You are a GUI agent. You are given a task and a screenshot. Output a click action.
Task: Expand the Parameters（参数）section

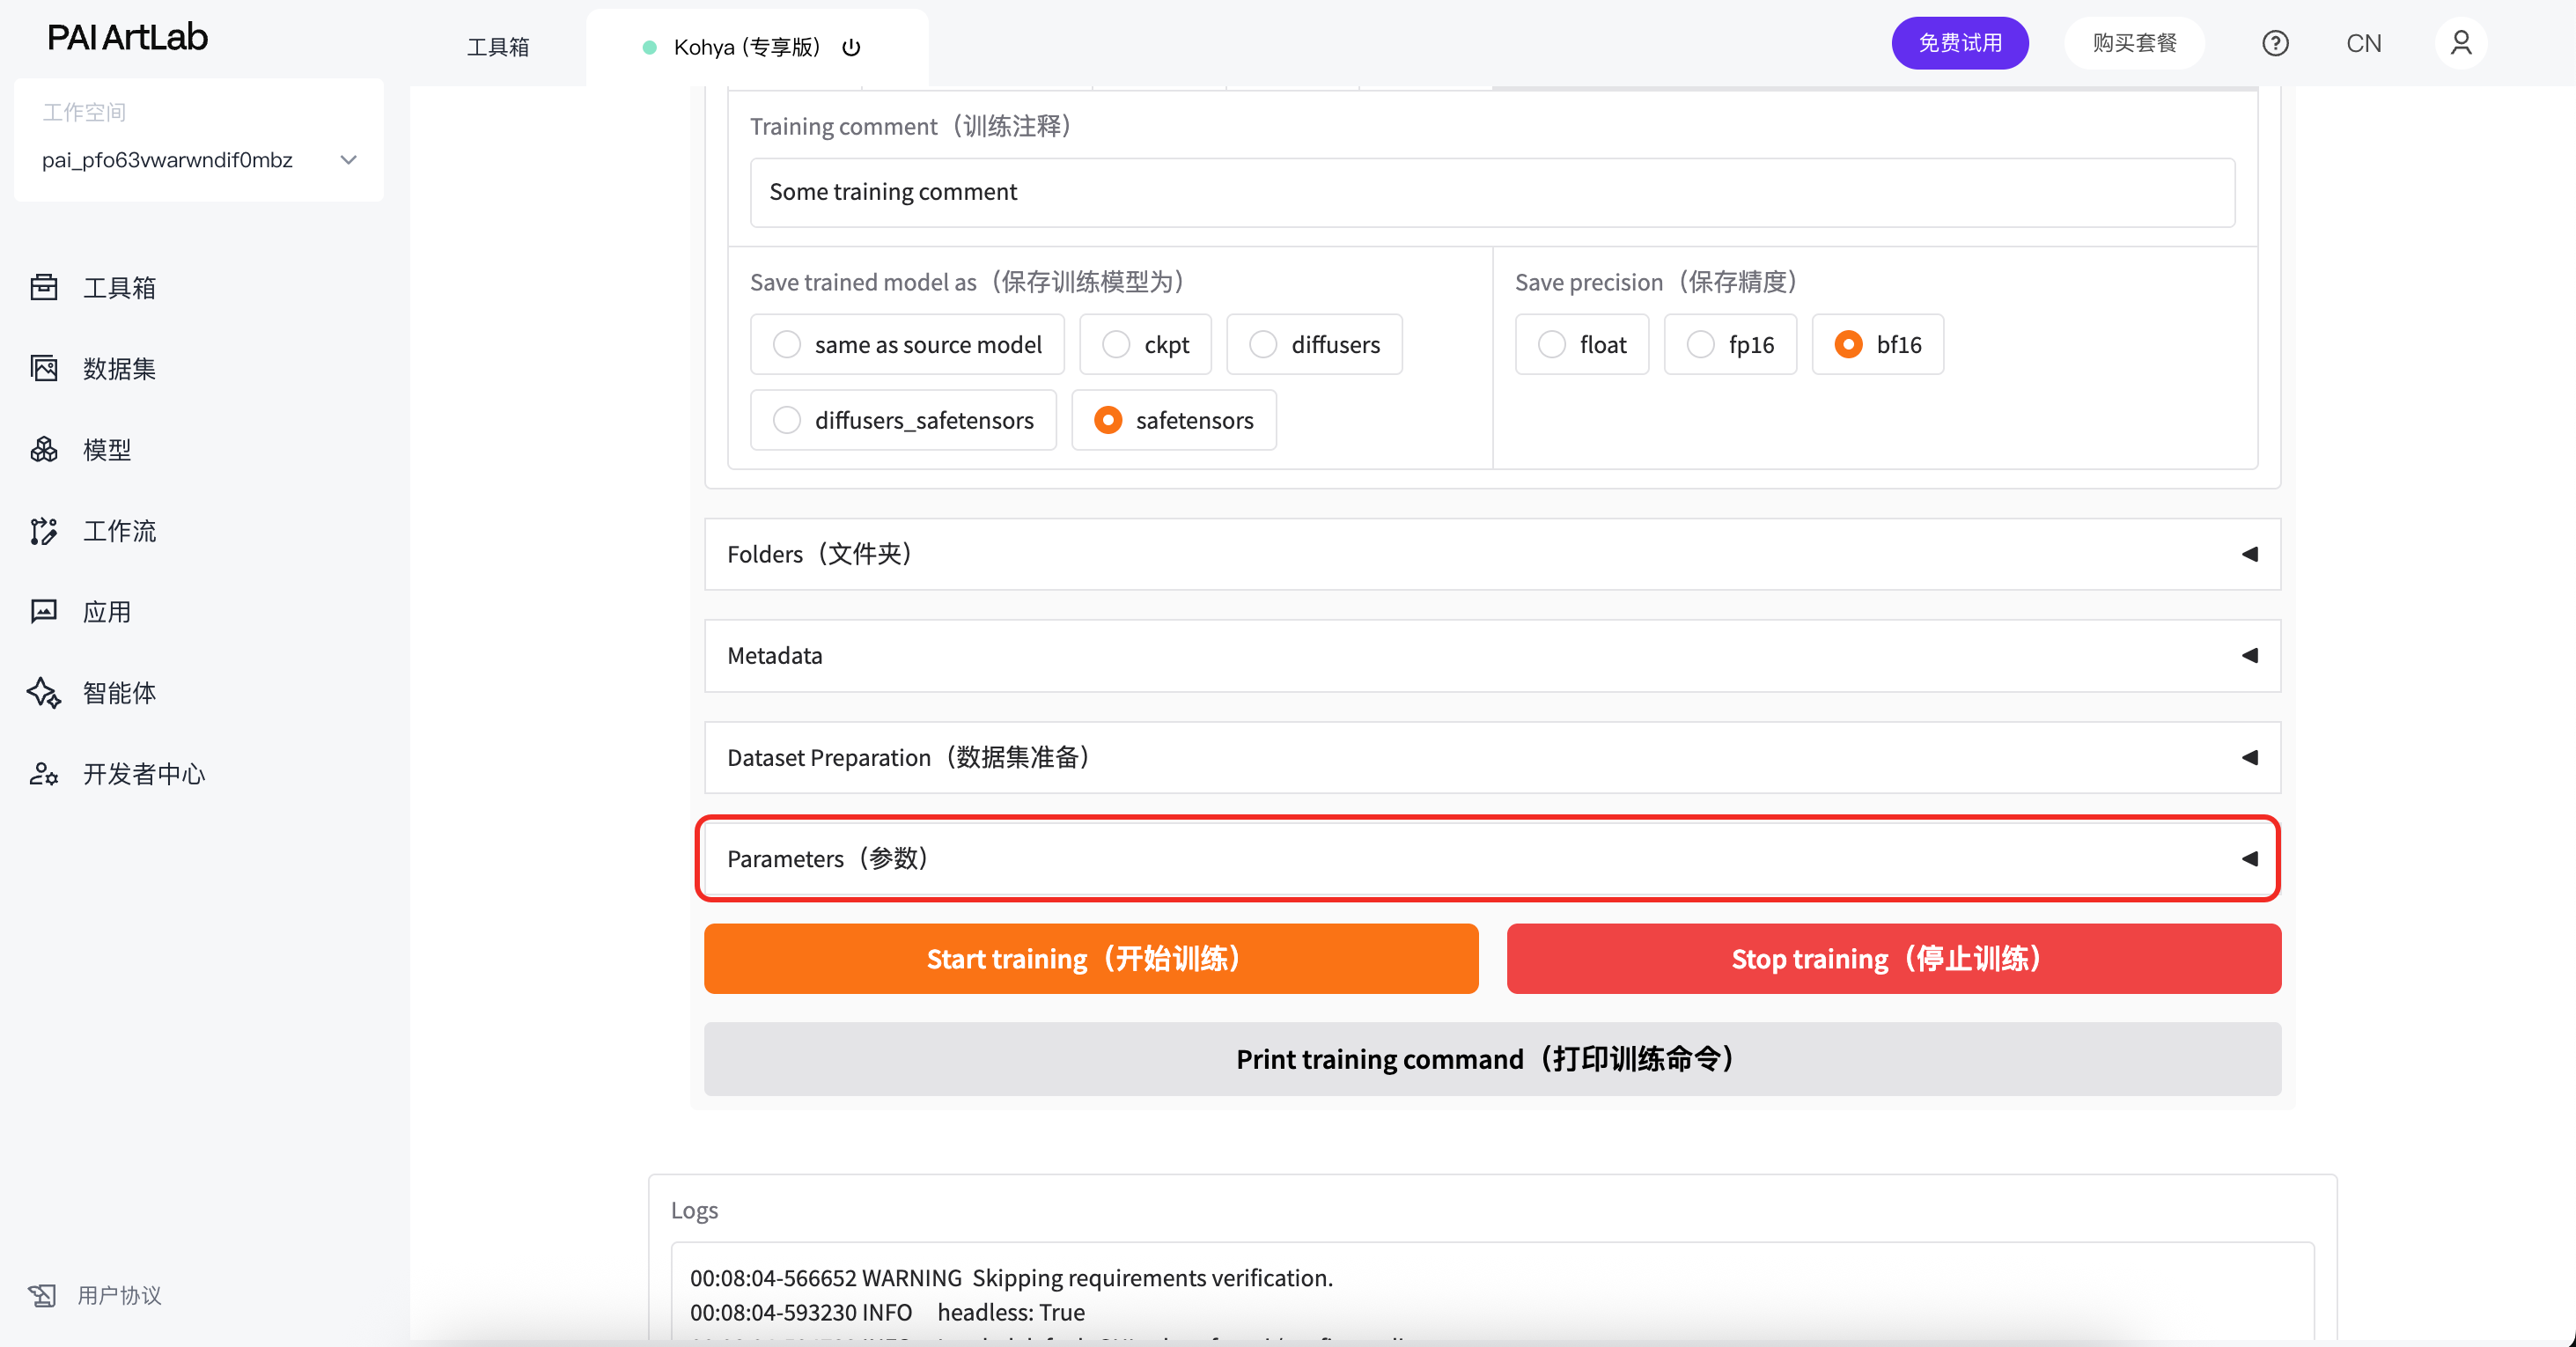point(1490,858)
